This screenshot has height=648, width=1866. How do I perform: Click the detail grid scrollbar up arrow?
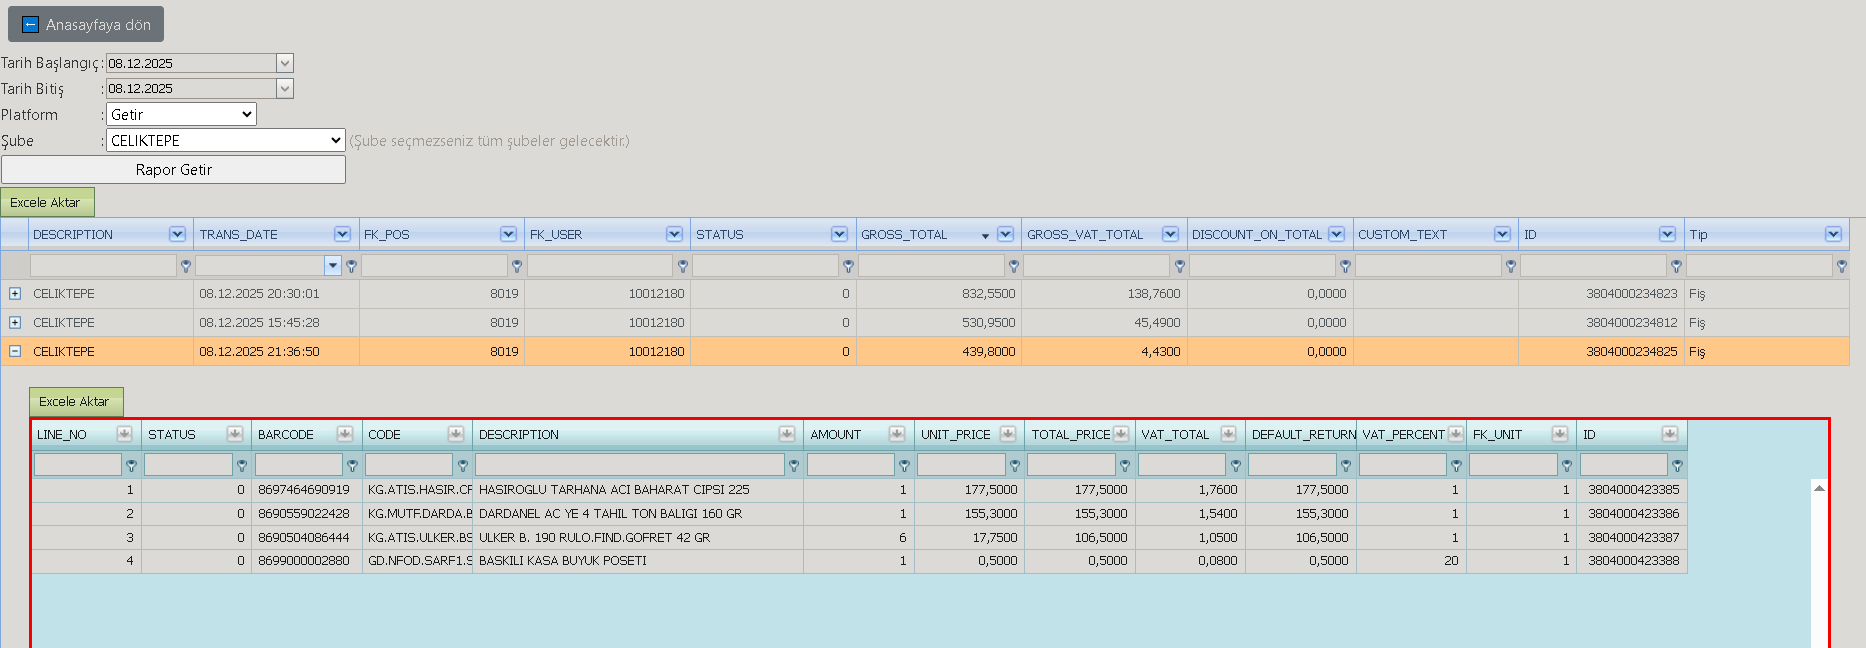tap(1819, 488)
